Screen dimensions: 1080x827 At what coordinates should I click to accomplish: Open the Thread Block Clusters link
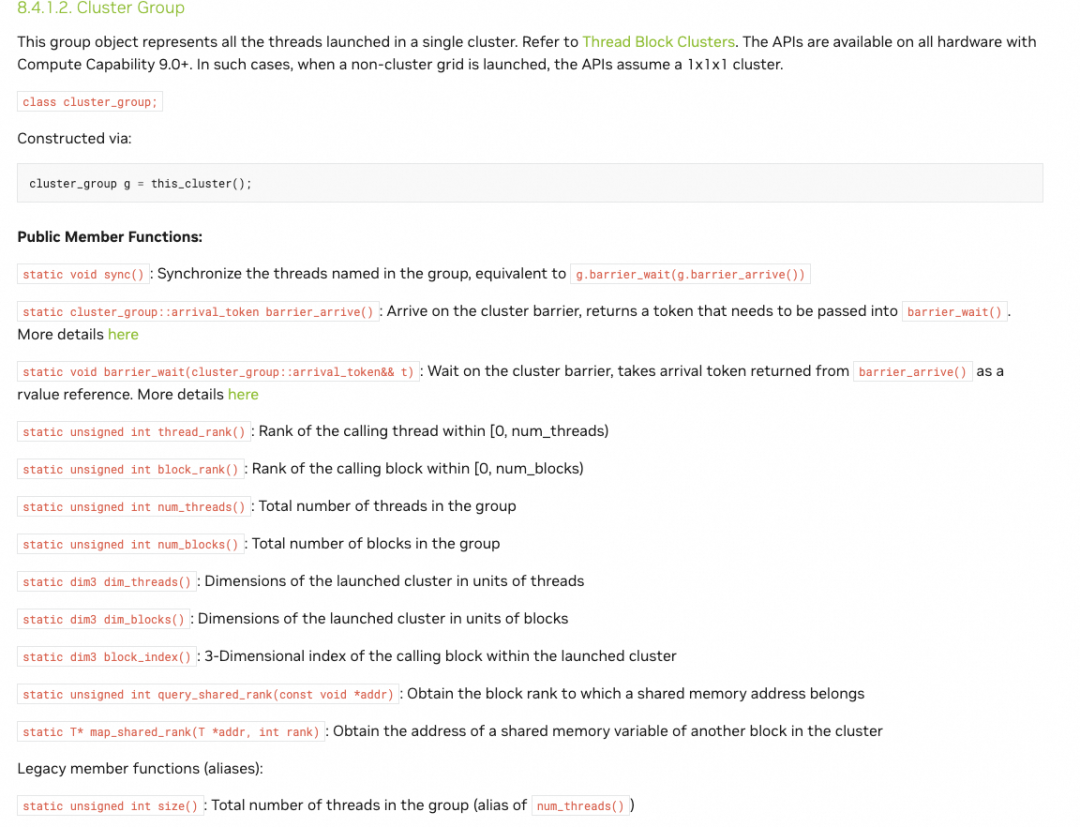pyautogui.click(x=658, y=42)
